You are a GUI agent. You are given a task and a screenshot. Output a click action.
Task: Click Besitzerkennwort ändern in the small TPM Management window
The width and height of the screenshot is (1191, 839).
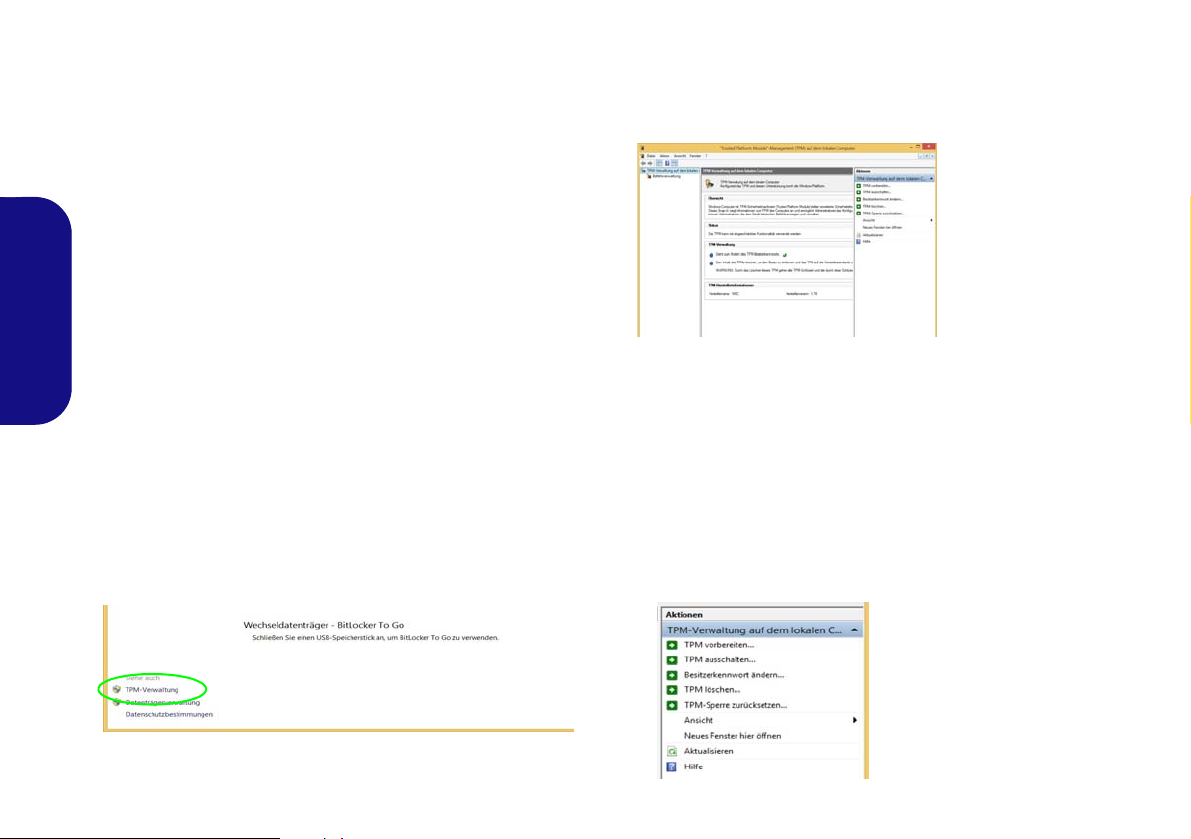point(883,199)
